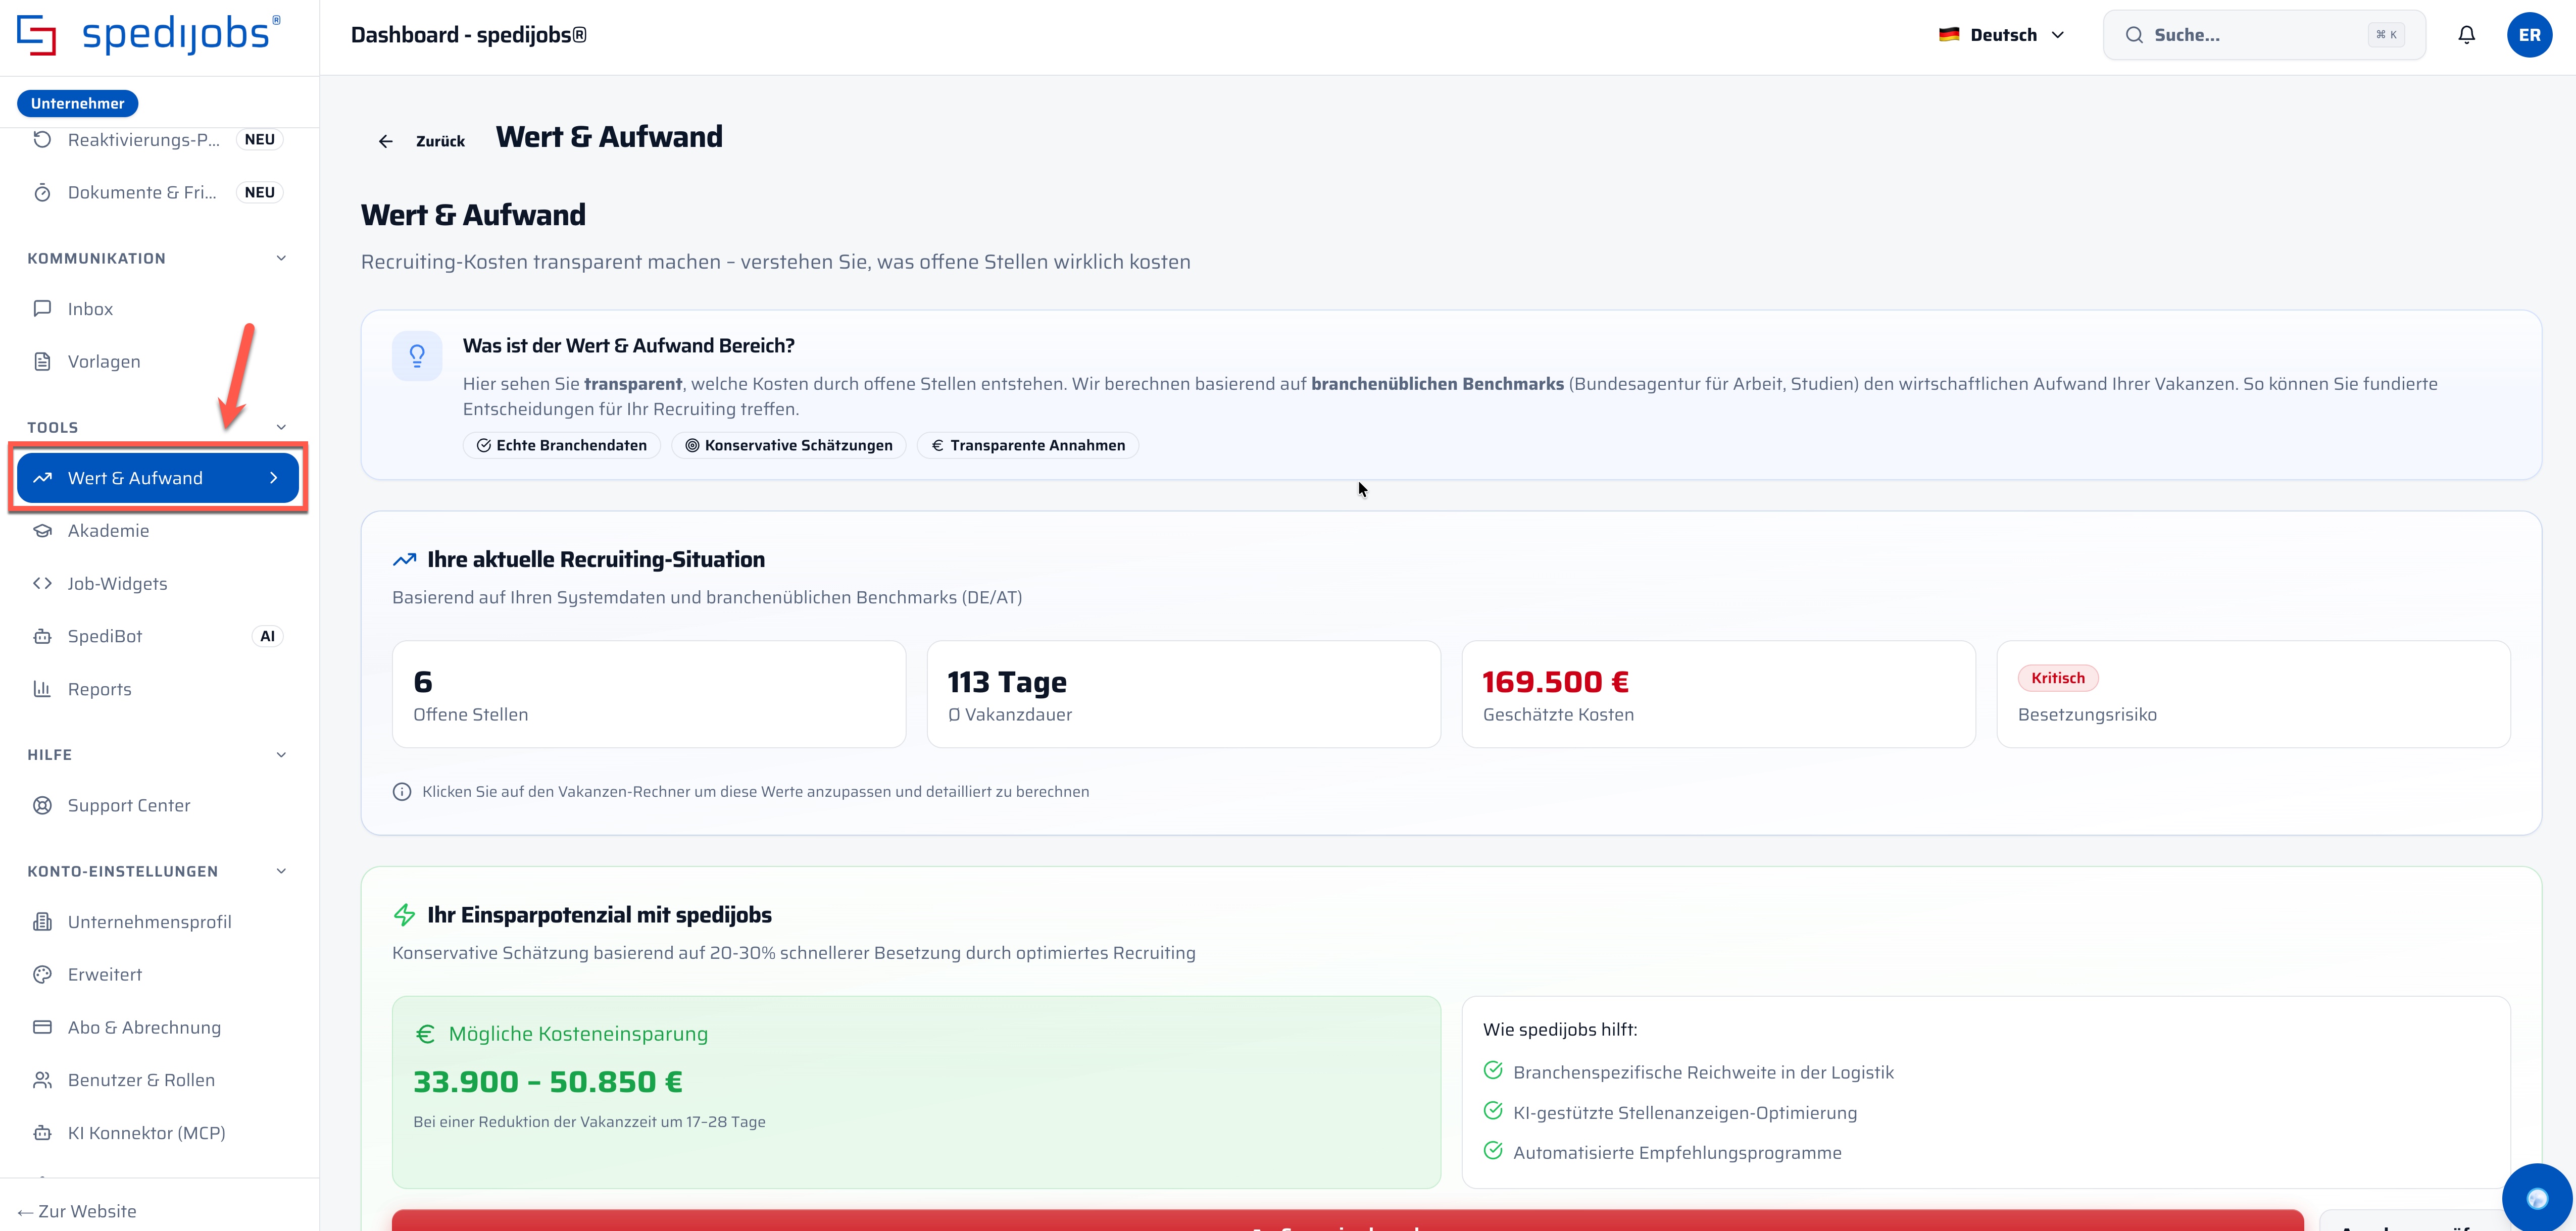Screen dimensions: 2576x1231
Task: Focus the Suche search field
Action: point(2264,35)
